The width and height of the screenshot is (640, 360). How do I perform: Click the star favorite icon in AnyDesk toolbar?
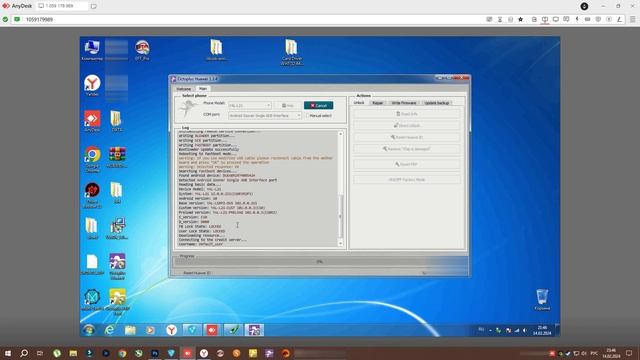[520, 19]
